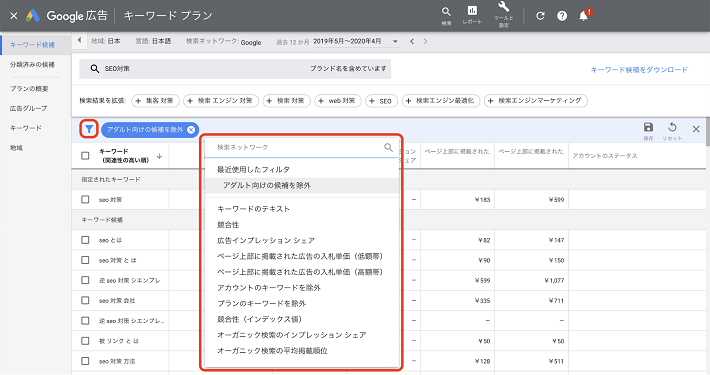Viewport: 710px width, 375px height.
Task: Toggle the select-all keyword header checkbox
Action: pyautogui.click(x=85, y=156)
